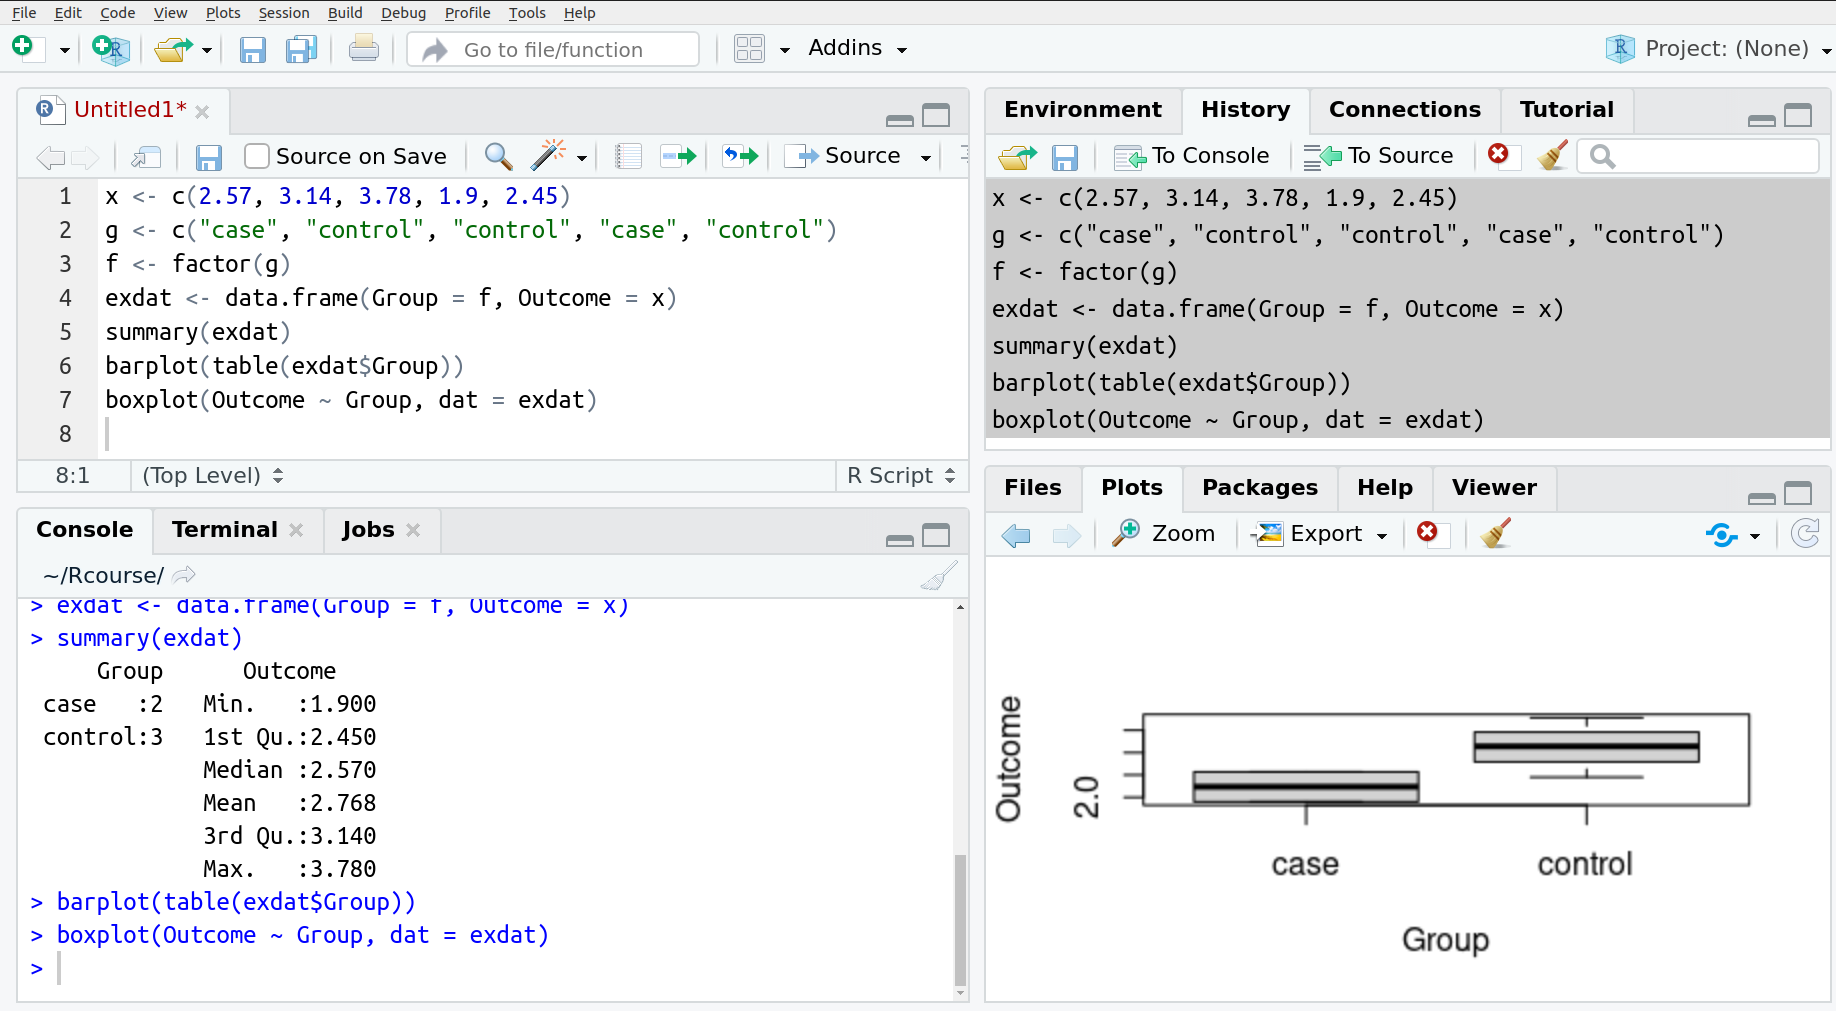Save the command history
Viewport: 1836px width, 1011px height.
(x=1065, y=156)
